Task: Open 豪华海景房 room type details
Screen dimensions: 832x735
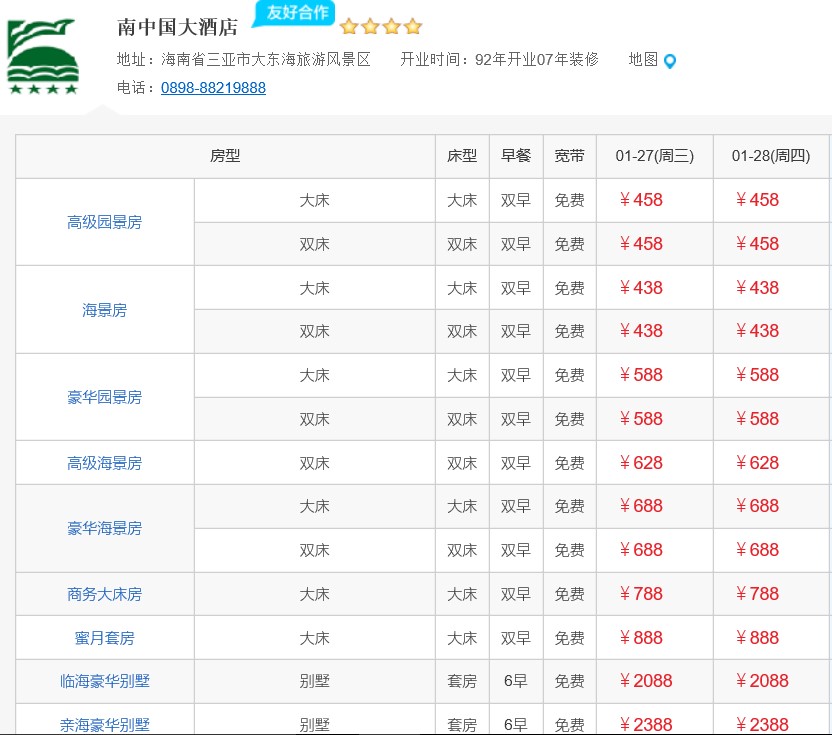Action: (x=104, y=528)
